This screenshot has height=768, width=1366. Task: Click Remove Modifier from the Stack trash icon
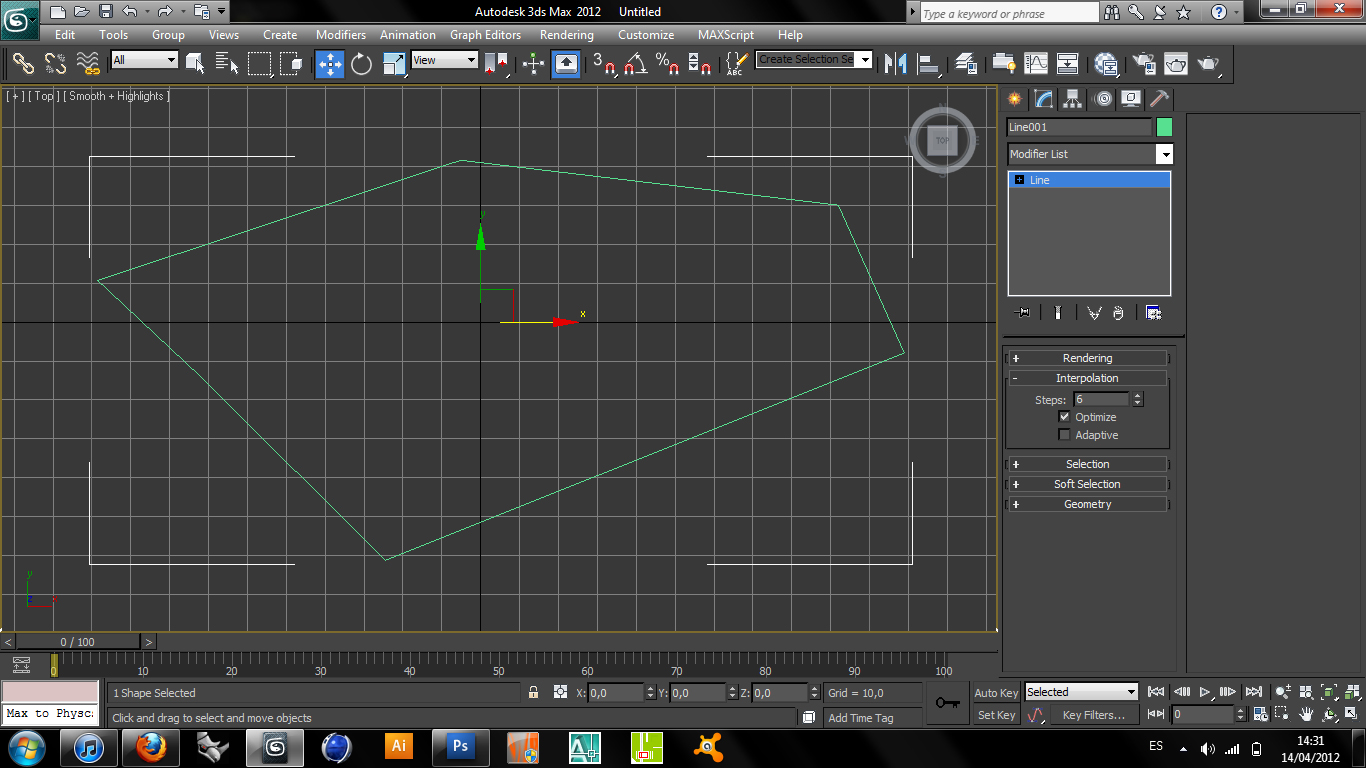(x=1118, y=313)
